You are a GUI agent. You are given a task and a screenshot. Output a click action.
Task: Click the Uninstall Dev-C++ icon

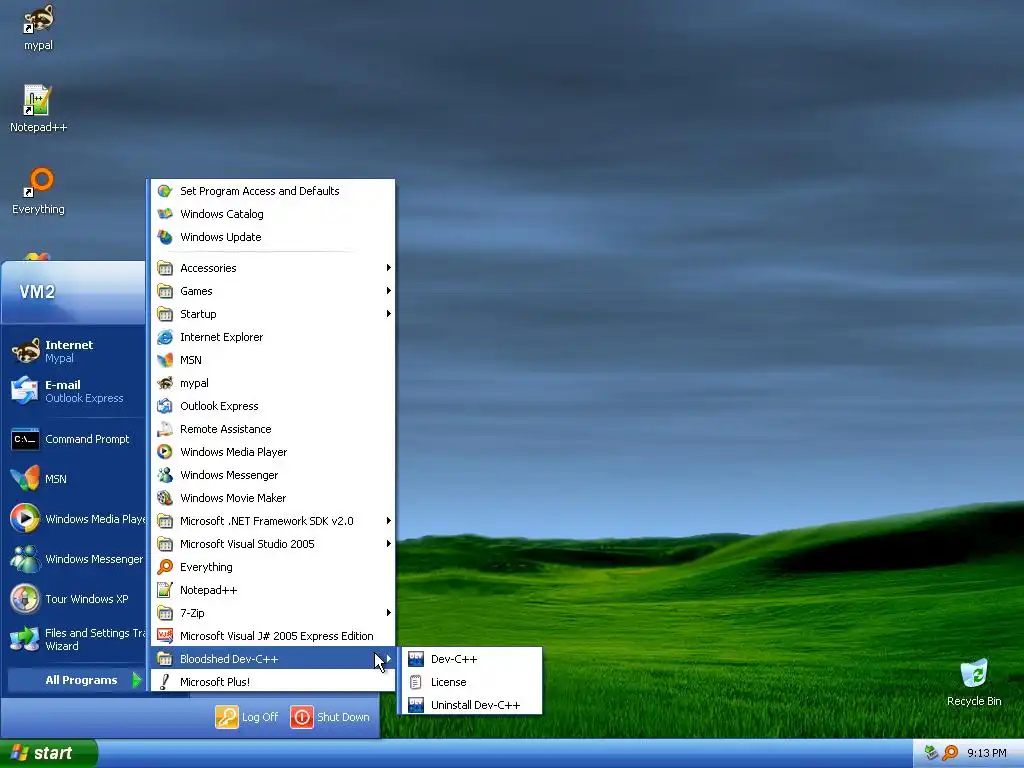(x=416, y=705)
